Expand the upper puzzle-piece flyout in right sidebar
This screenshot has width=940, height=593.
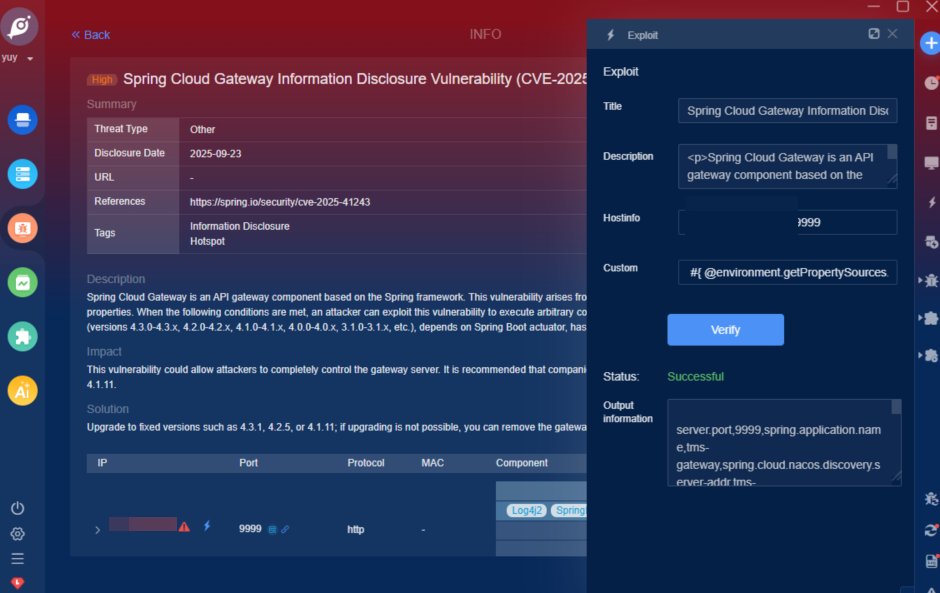point(929,318)
